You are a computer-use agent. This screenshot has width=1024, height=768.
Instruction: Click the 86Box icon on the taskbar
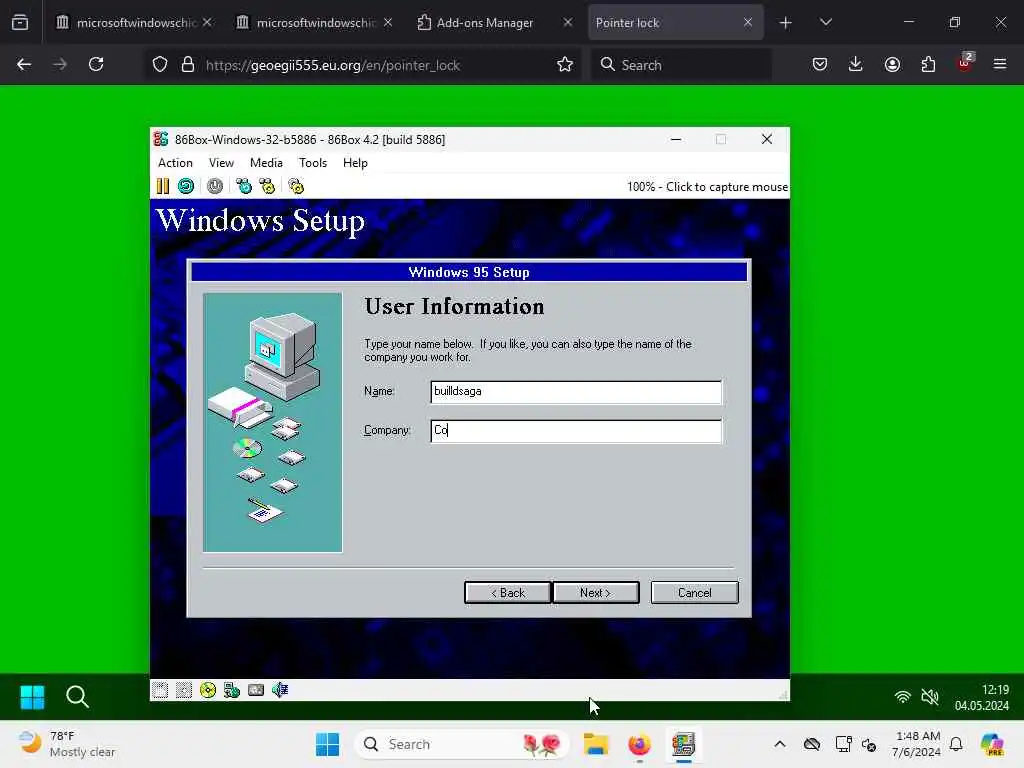coord(683,744)
